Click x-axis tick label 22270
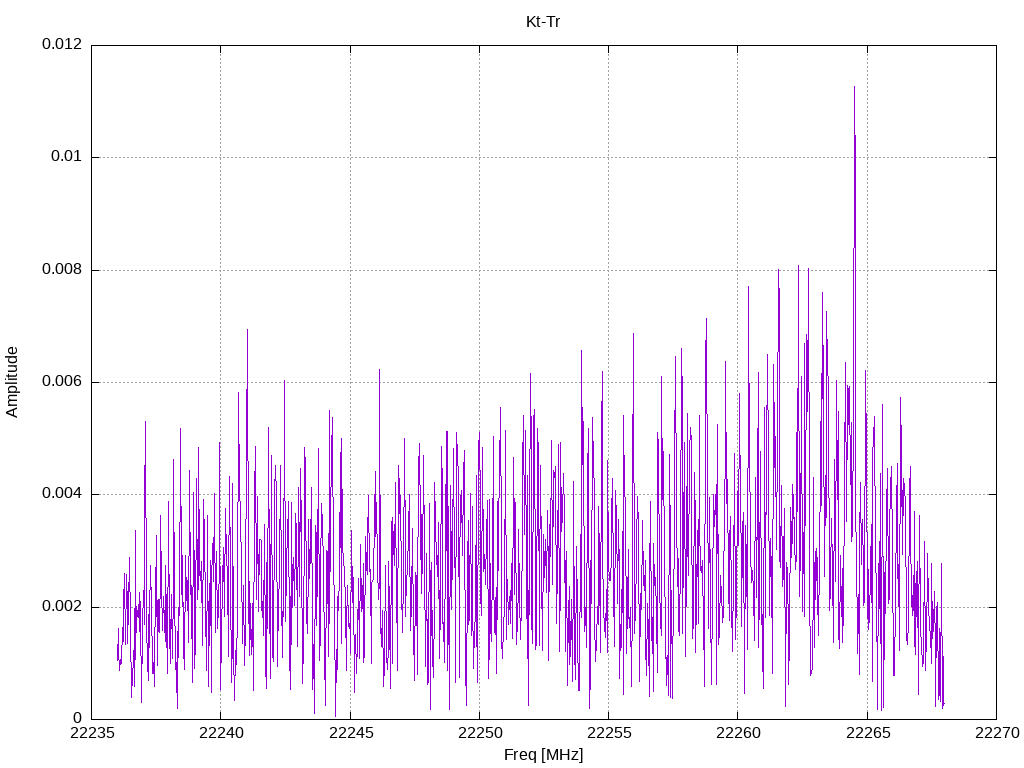 coord(997,733)
